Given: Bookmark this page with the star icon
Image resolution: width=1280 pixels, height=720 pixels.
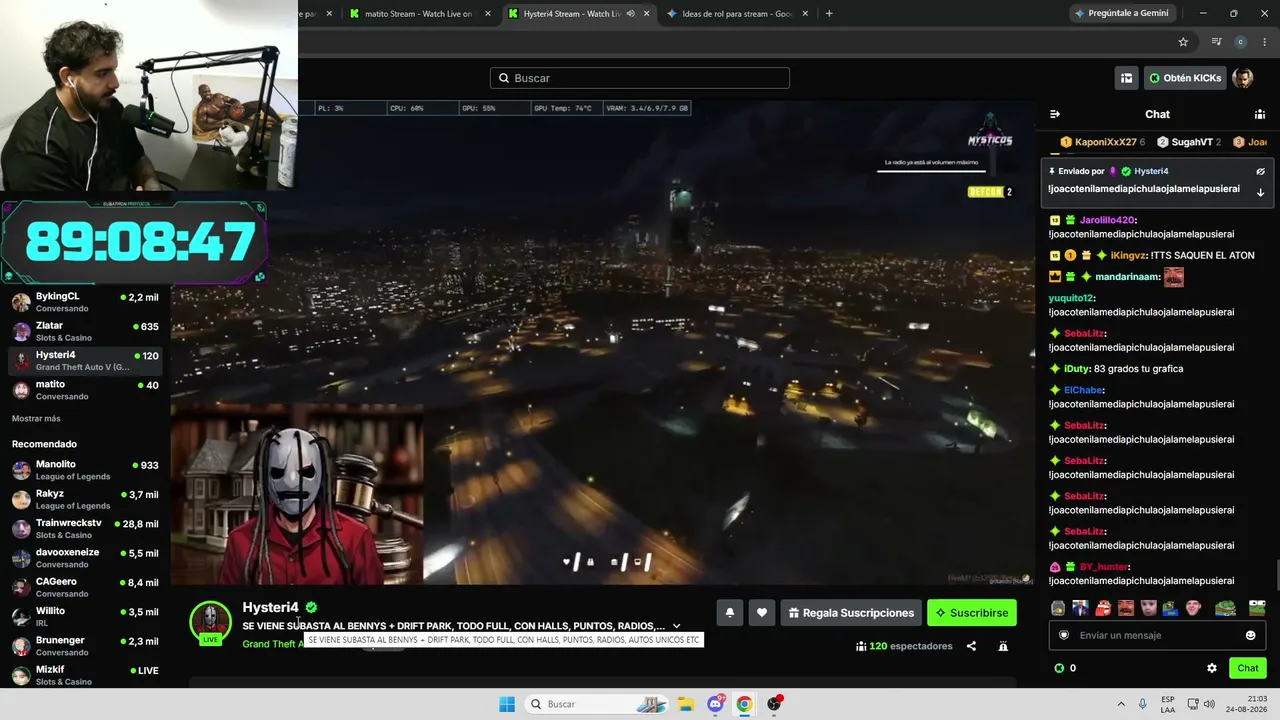Looking at the screenshot, I should [1183, 42].
